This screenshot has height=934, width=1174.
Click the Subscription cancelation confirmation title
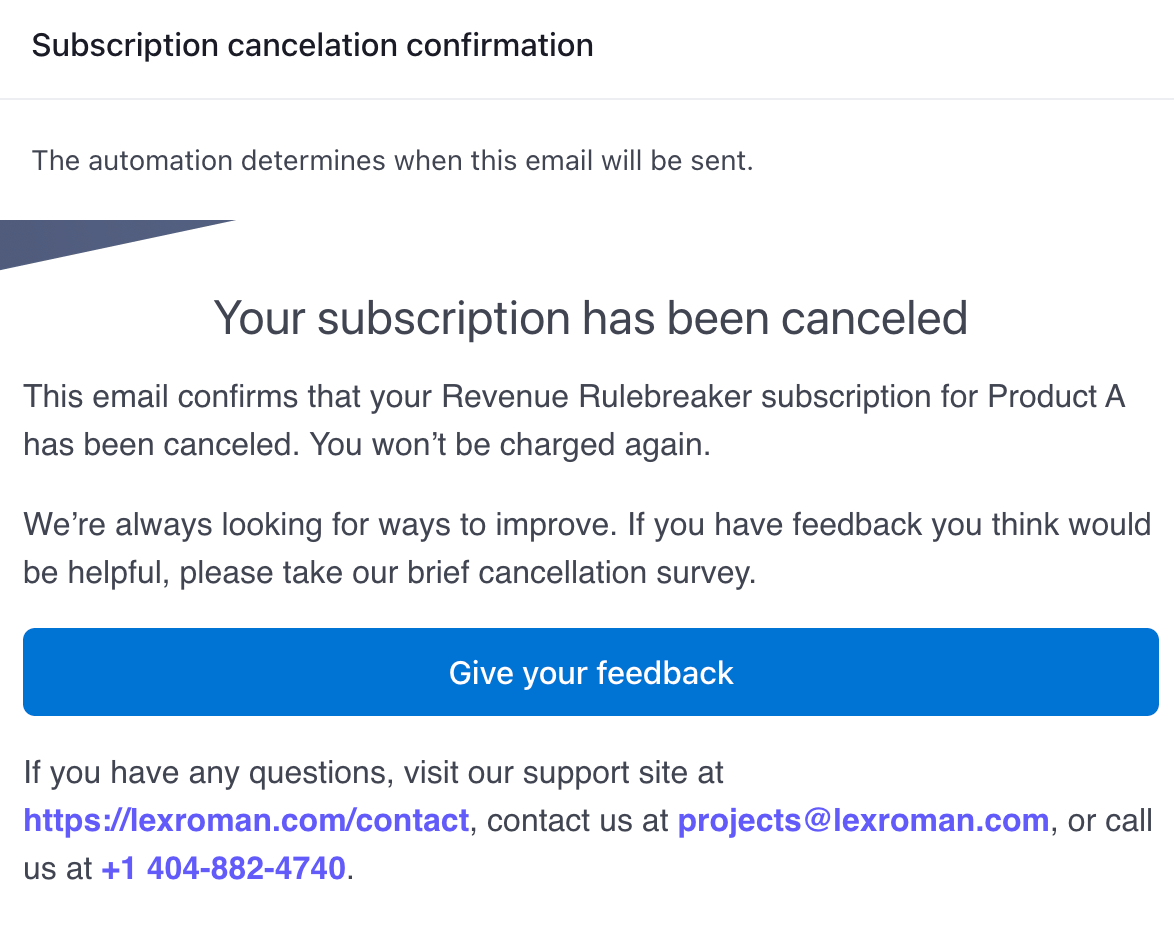point(312,45)
